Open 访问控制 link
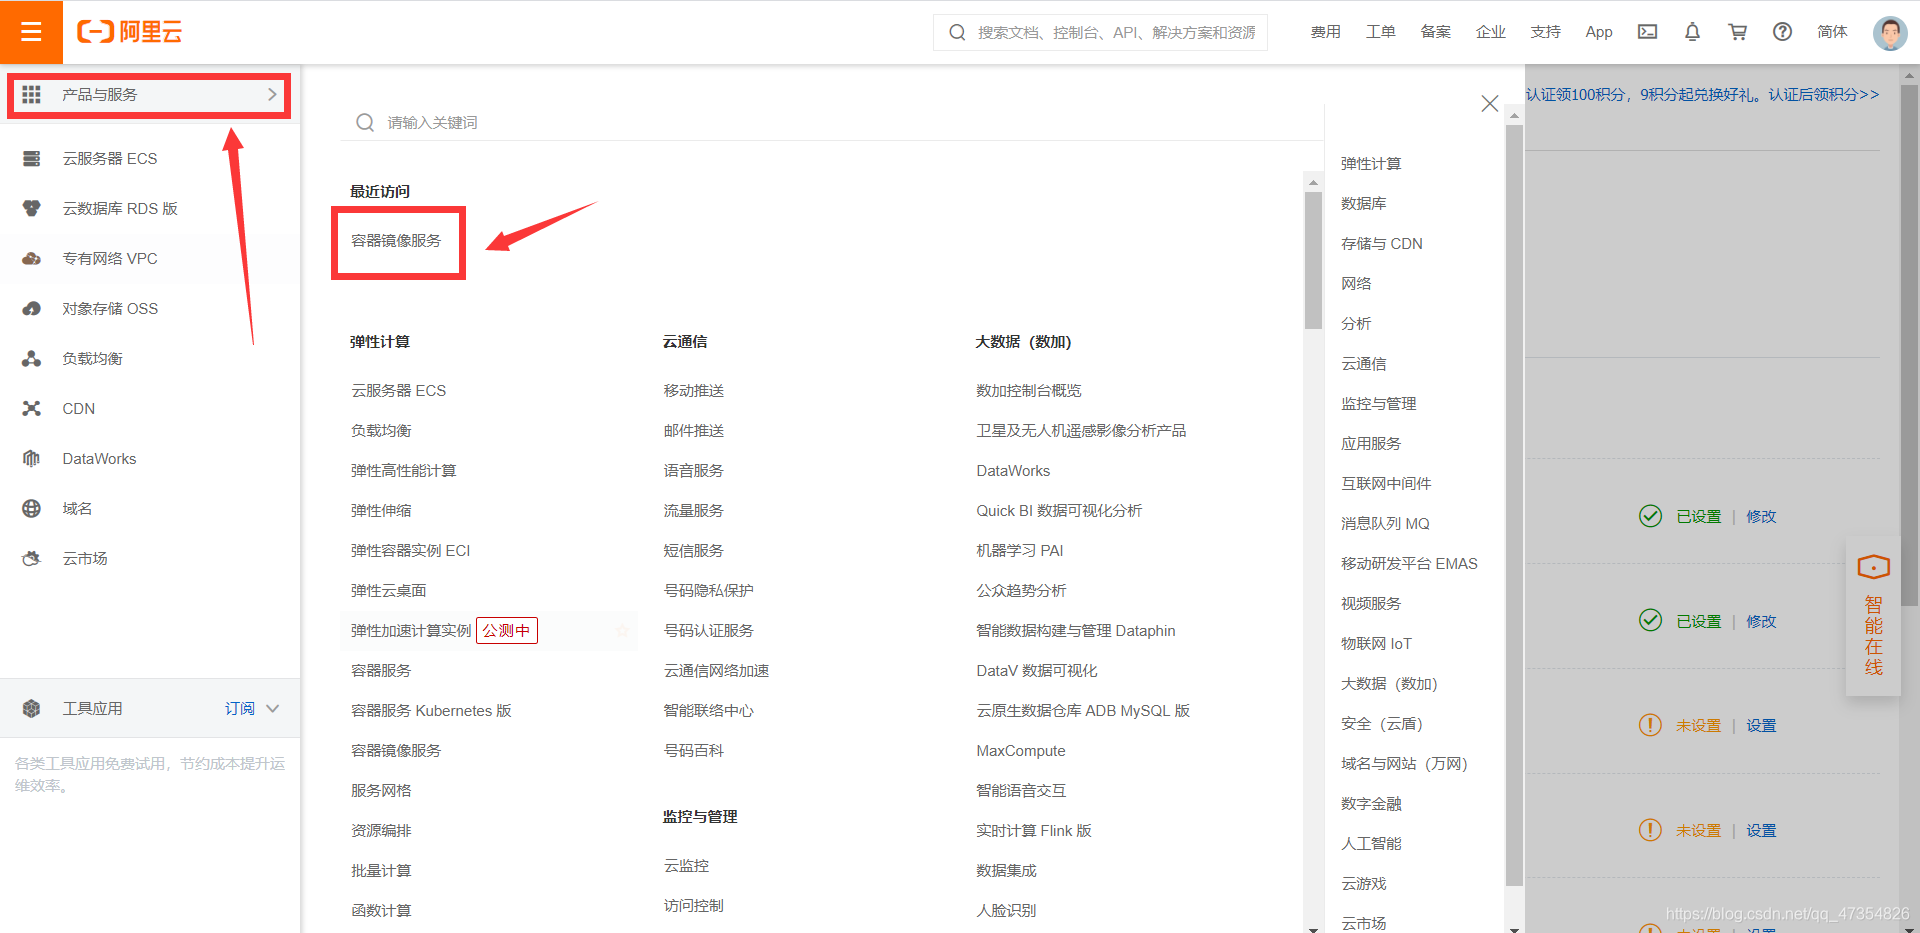The width and height of the screenshot is (1920, 933). tap(694, 905)
